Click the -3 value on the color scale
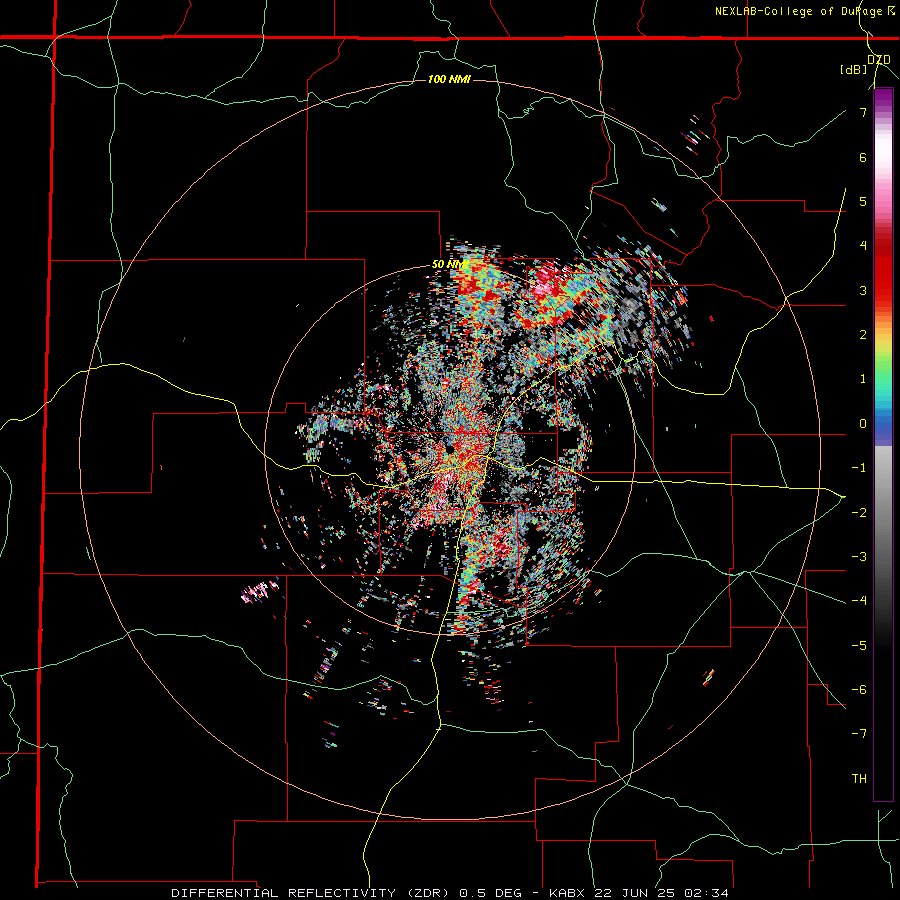 coord(859,557)
